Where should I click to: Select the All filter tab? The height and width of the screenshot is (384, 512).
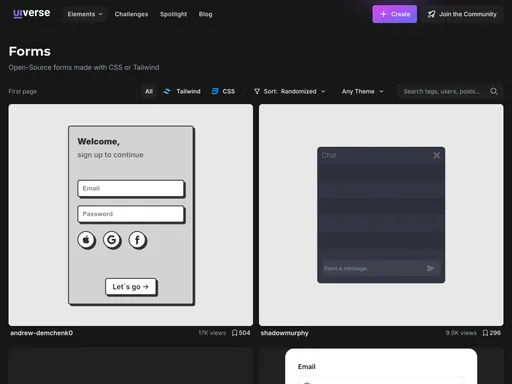click(149, 91)
